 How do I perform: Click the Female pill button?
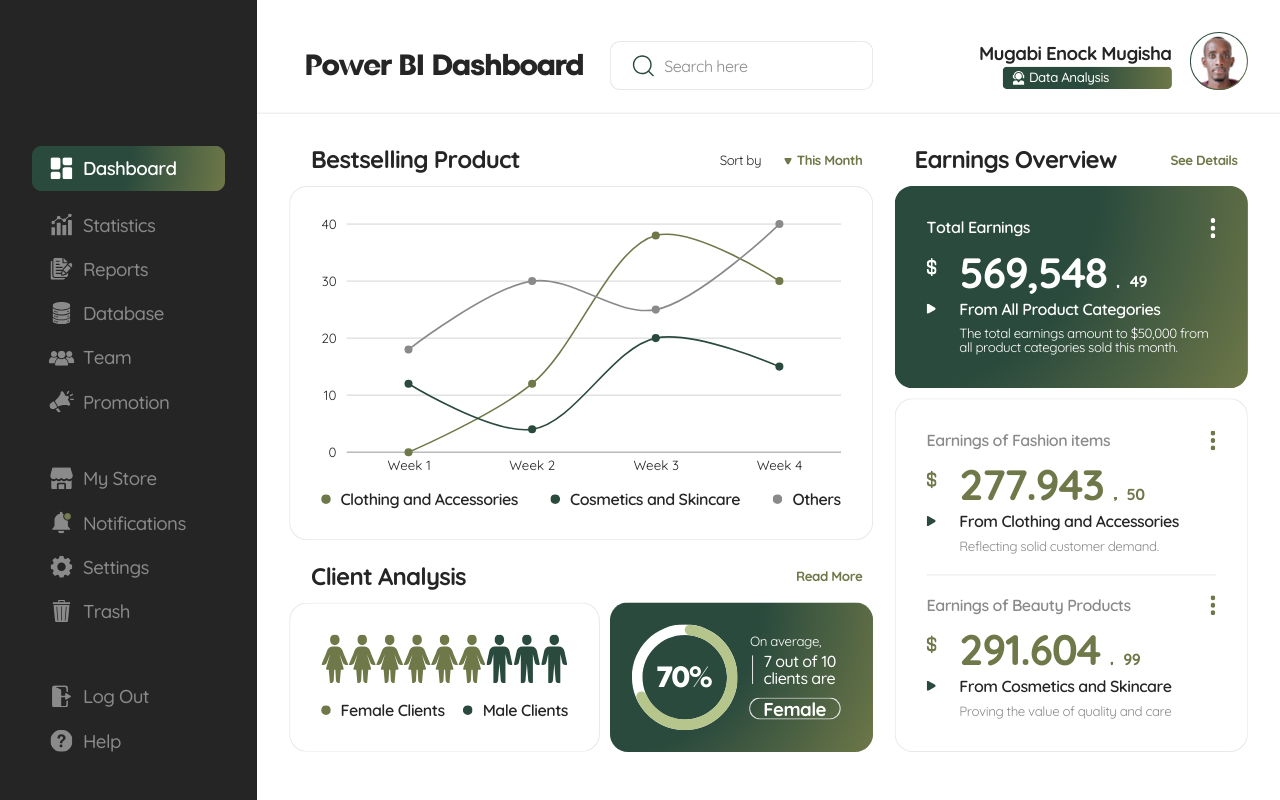tap(795, 709)
